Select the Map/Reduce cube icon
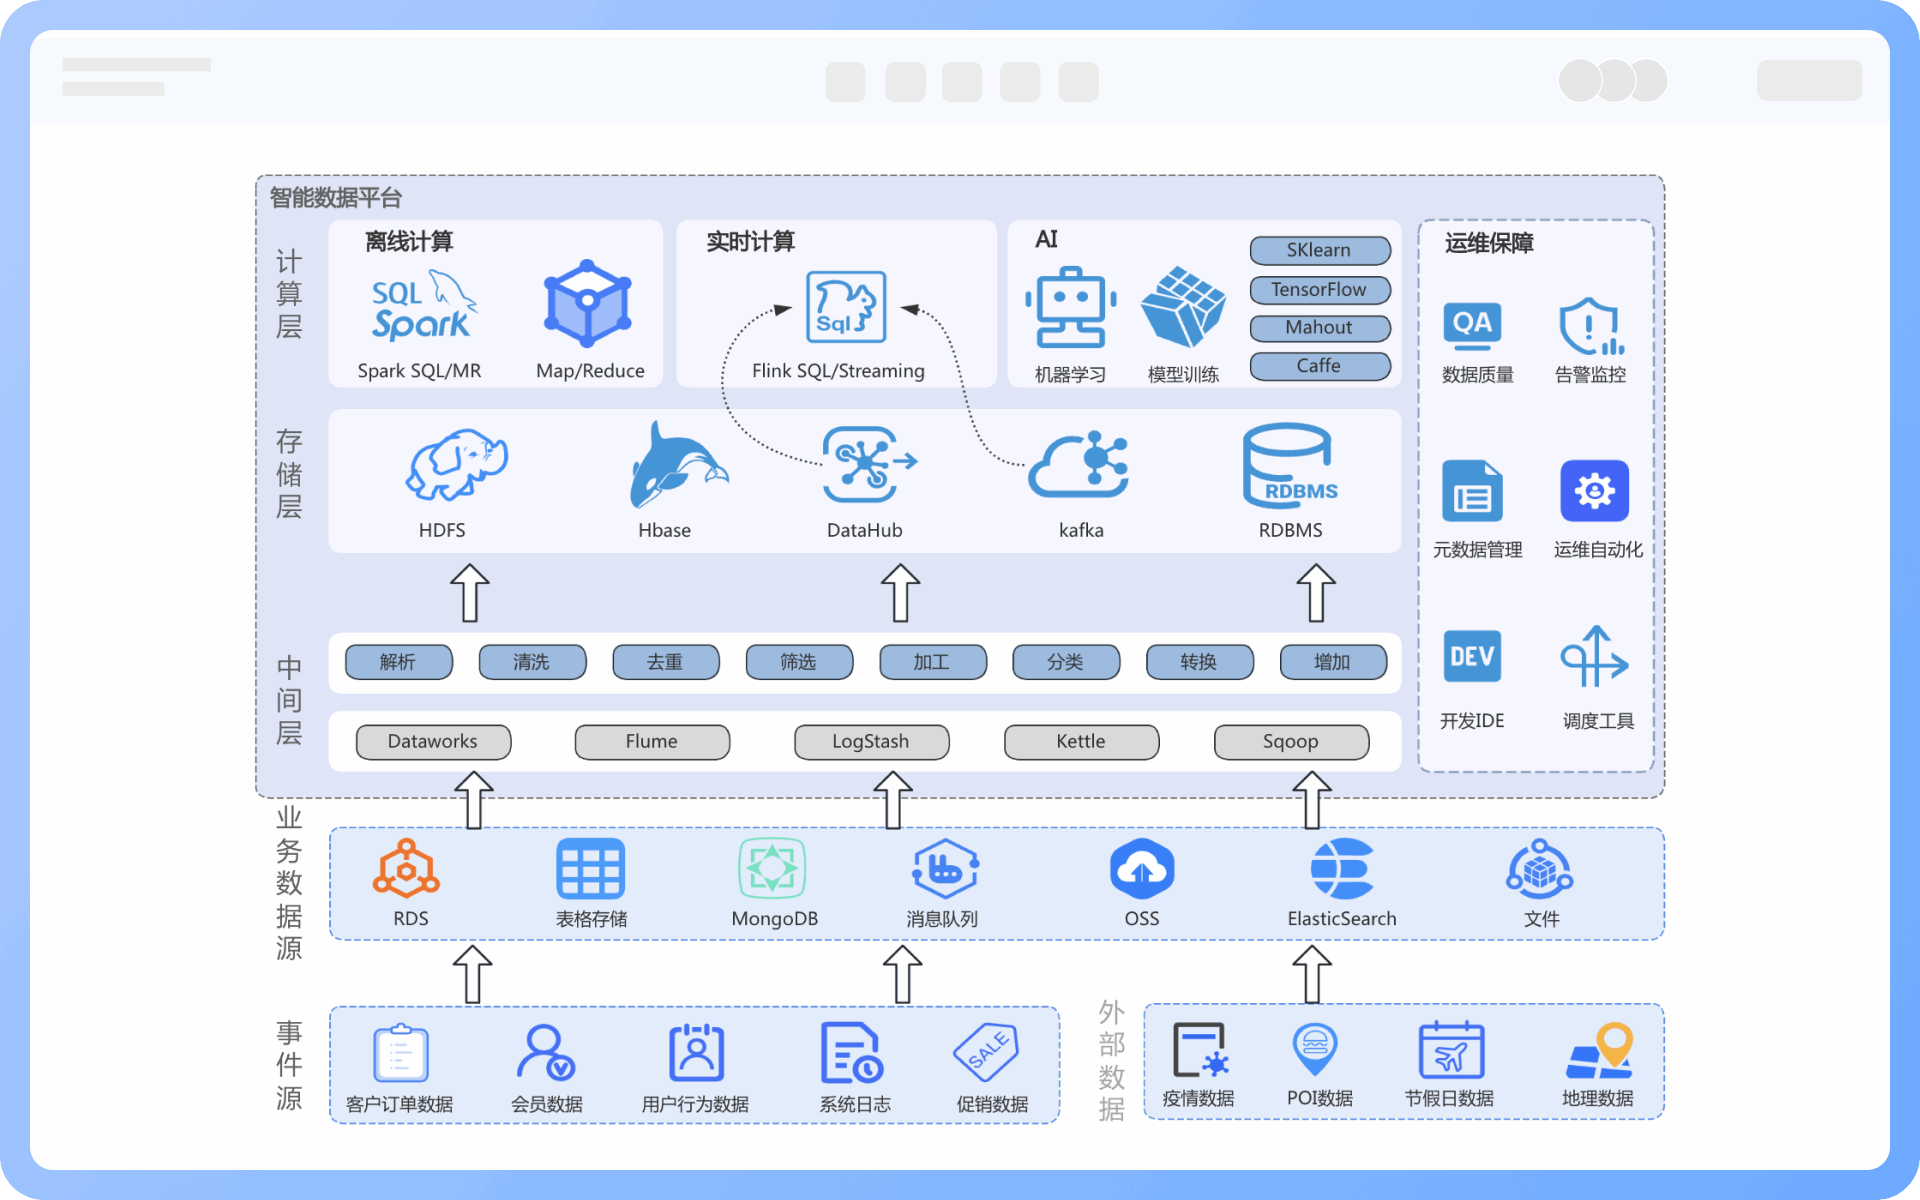Screen dimensions: 1920x1200 (588, 304)
